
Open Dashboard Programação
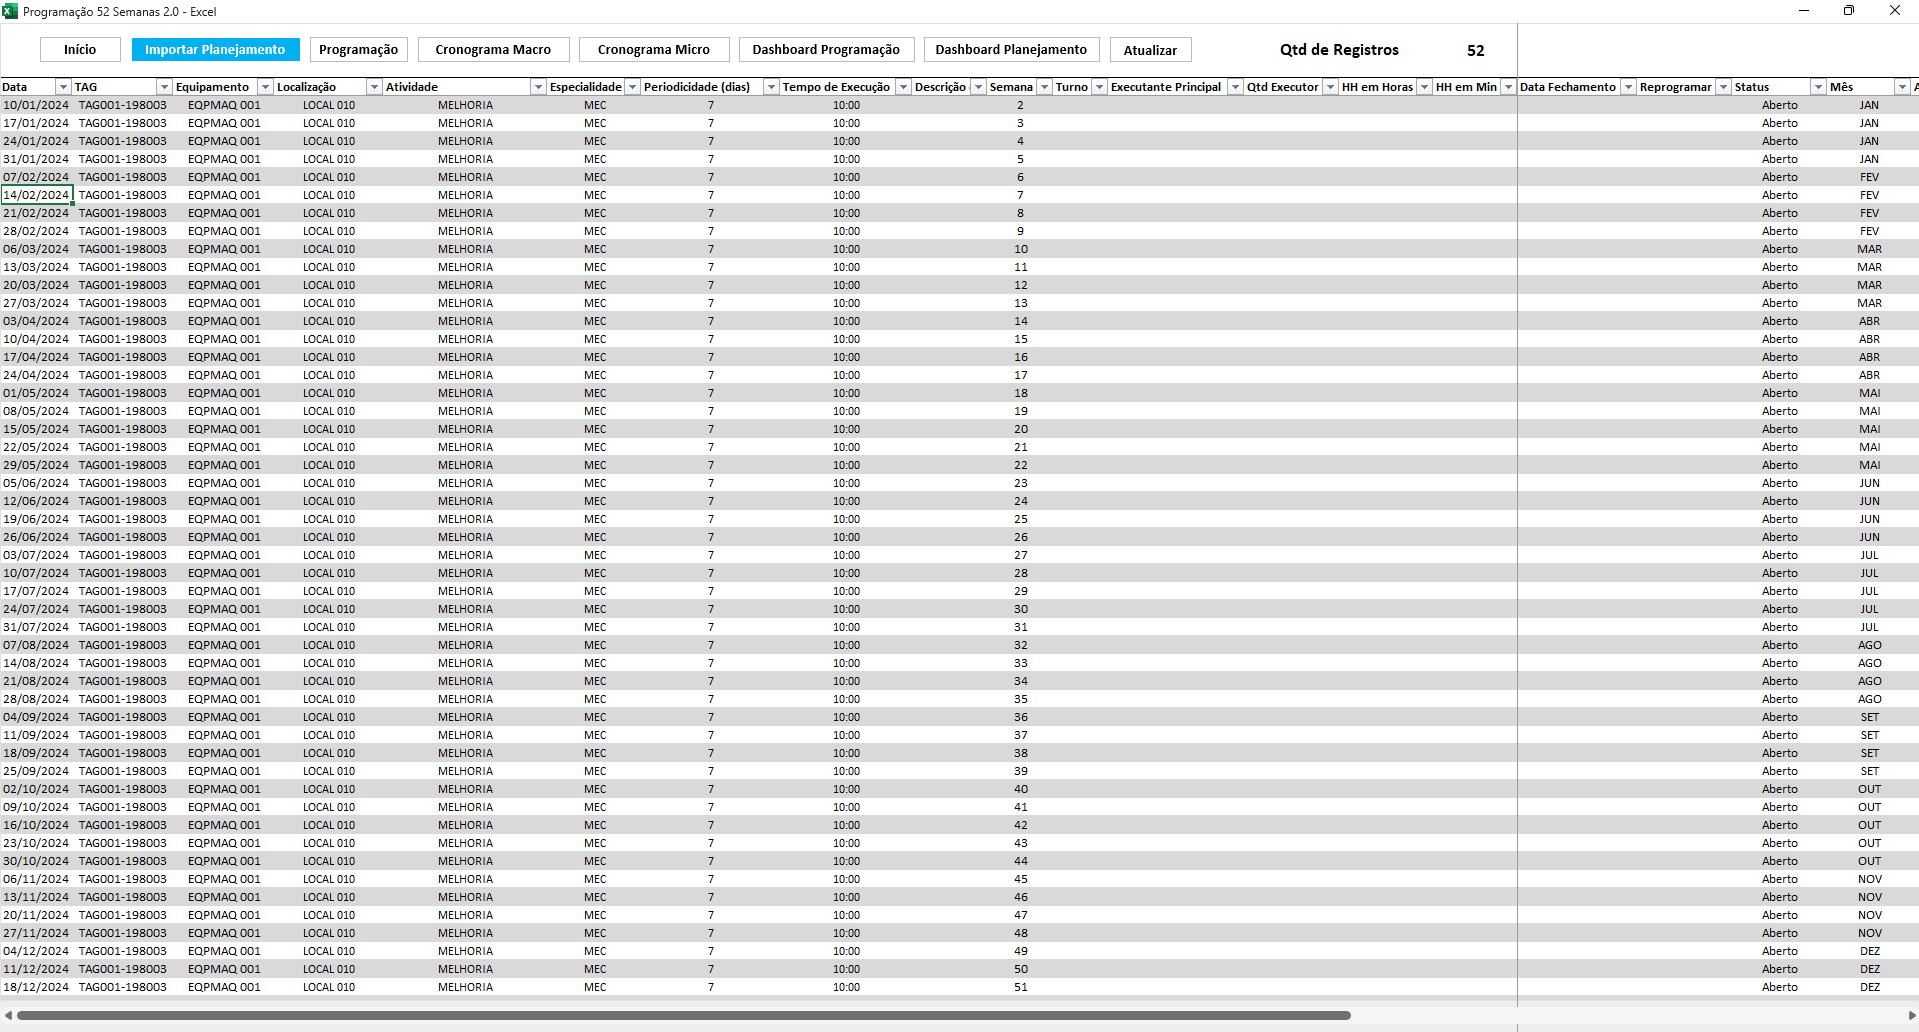tap(825, 50)
